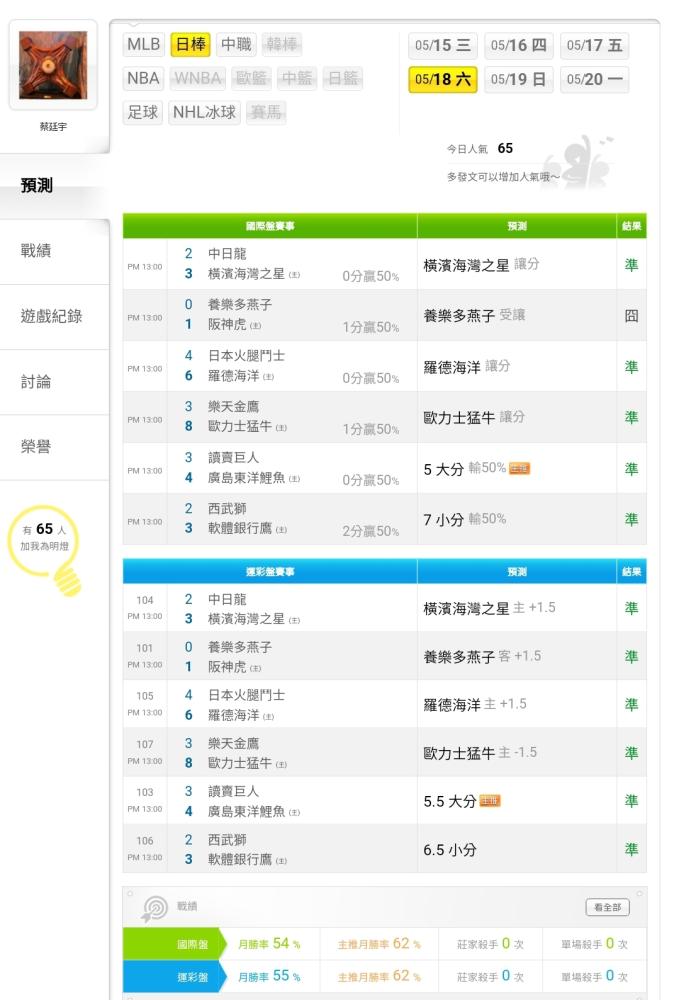The width and height of the screenshot is (679, 1000).
Task: Open the NHL冰球 tab
Action: tap(205, 112)
